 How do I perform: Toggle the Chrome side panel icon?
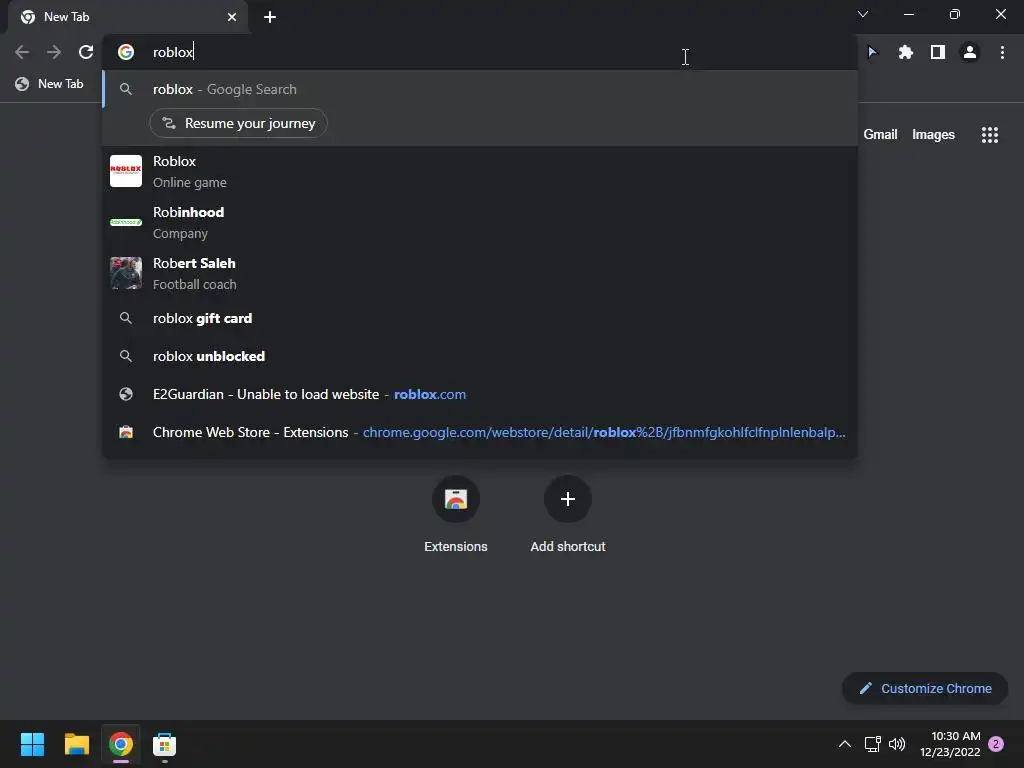pyautogui.click(x=938, y=52)
